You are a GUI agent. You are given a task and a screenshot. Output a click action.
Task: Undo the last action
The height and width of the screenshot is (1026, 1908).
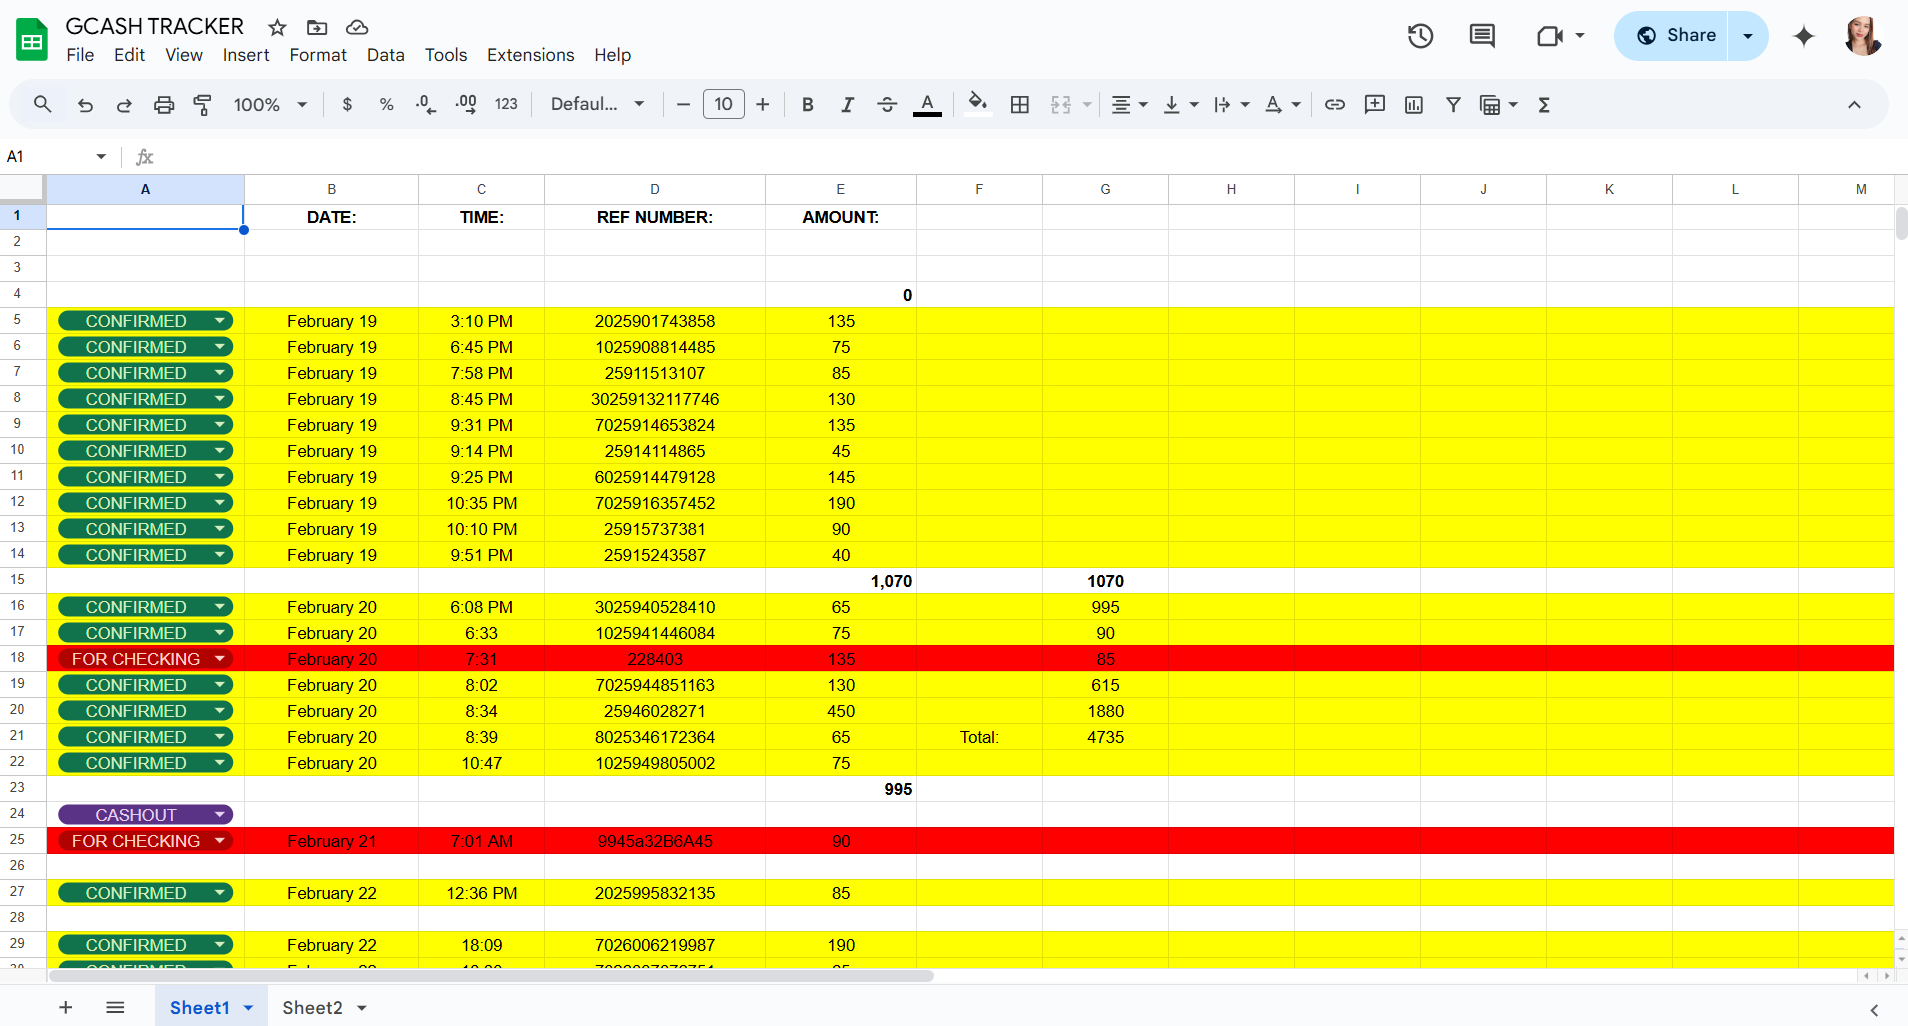pos(85,104)
